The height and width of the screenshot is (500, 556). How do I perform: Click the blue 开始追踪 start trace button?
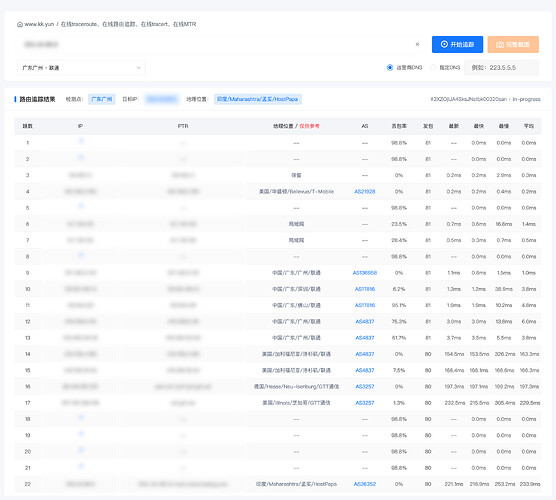457,44
